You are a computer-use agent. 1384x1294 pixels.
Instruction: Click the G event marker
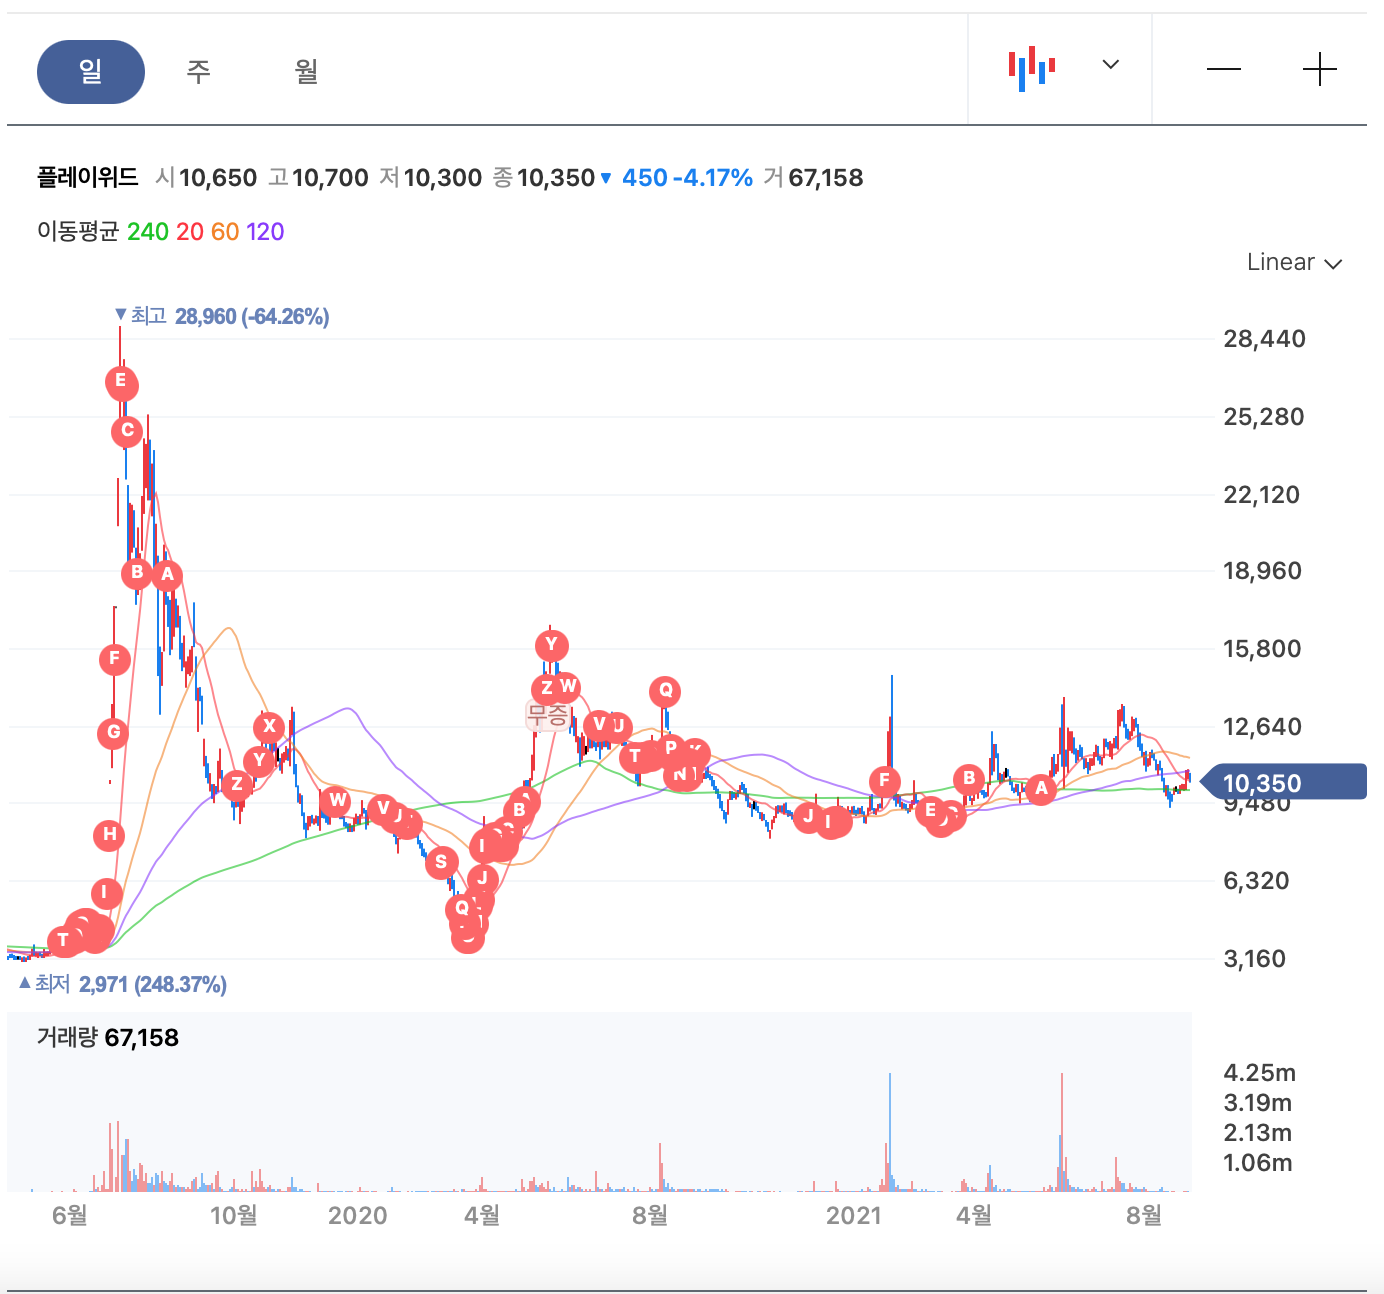pyautogui.click(x=114, y=732)
